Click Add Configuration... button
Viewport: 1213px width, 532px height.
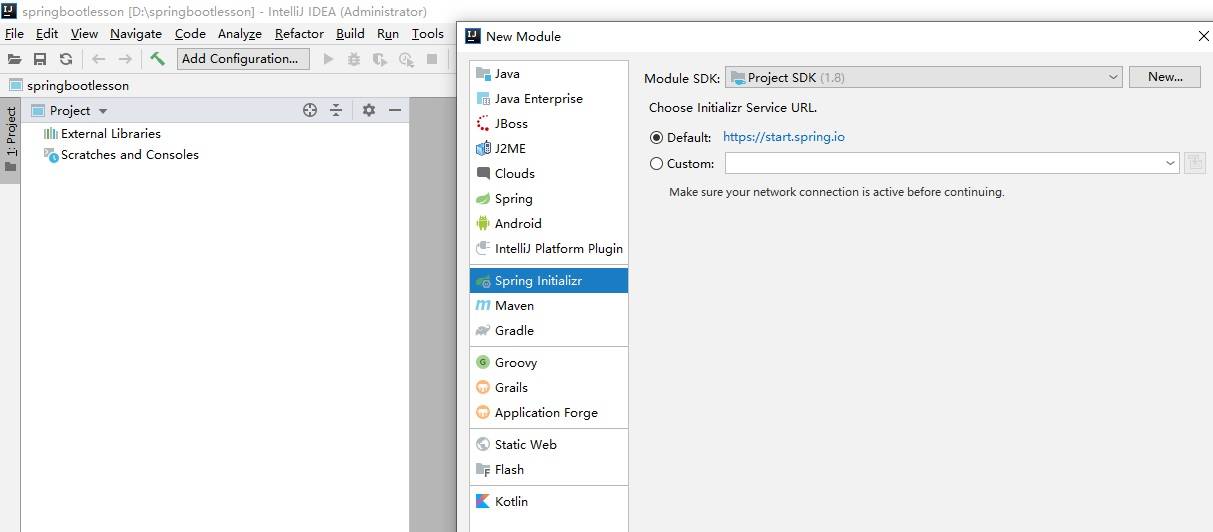click(240, 59)
